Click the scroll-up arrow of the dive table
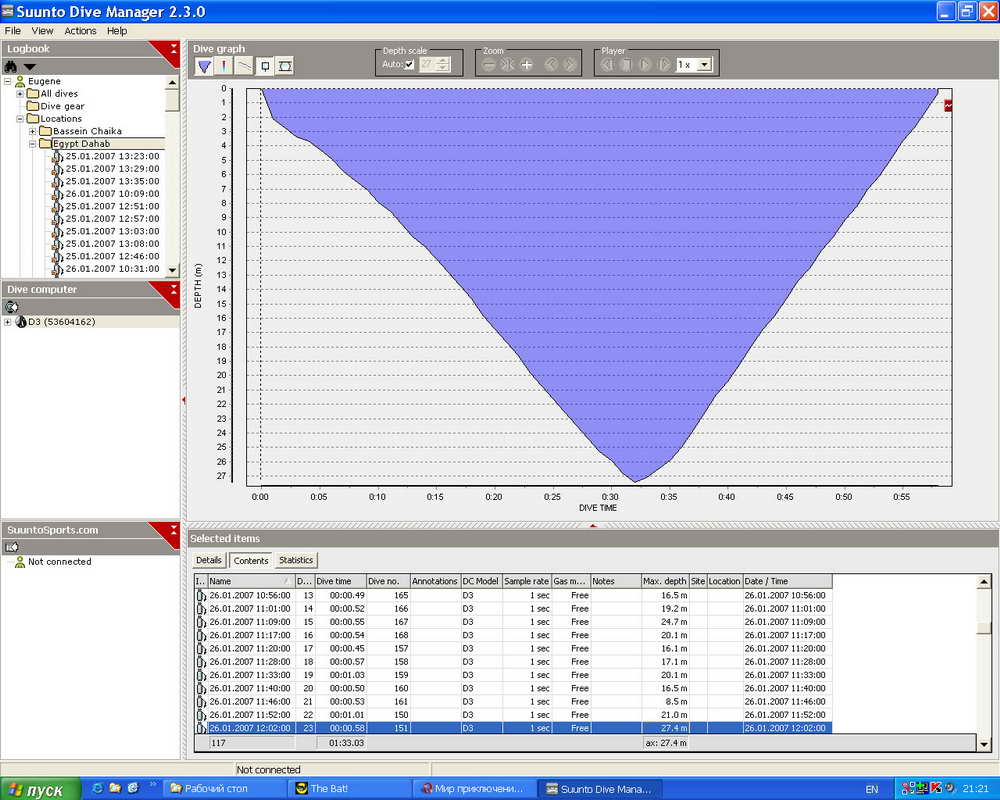Viewport: 1000px width, 800px height. pos(984,581)
